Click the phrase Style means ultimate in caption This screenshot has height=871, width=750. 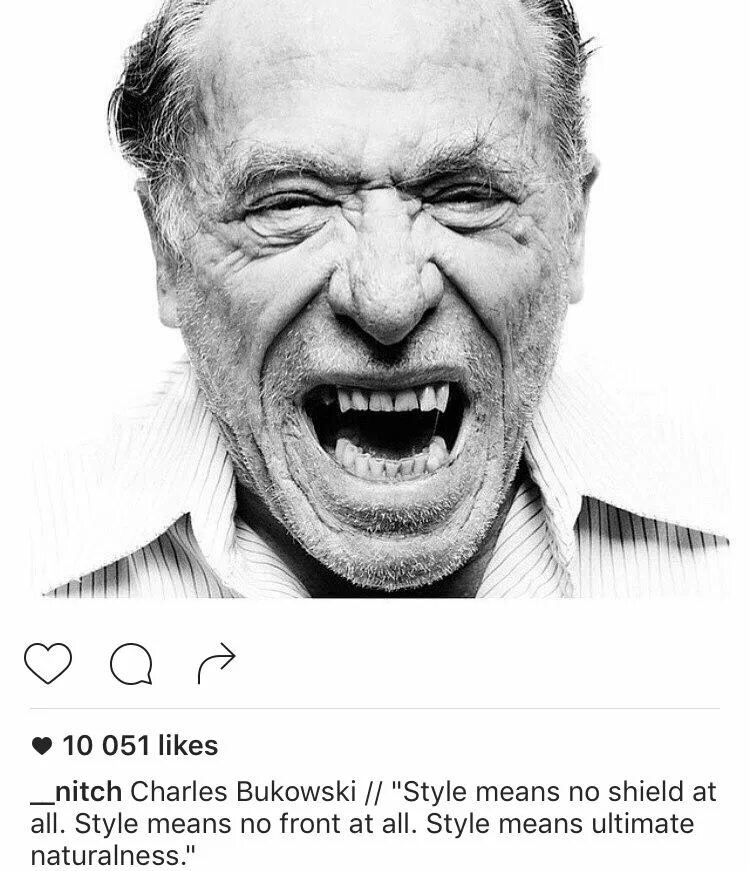[x=560, y=823]
